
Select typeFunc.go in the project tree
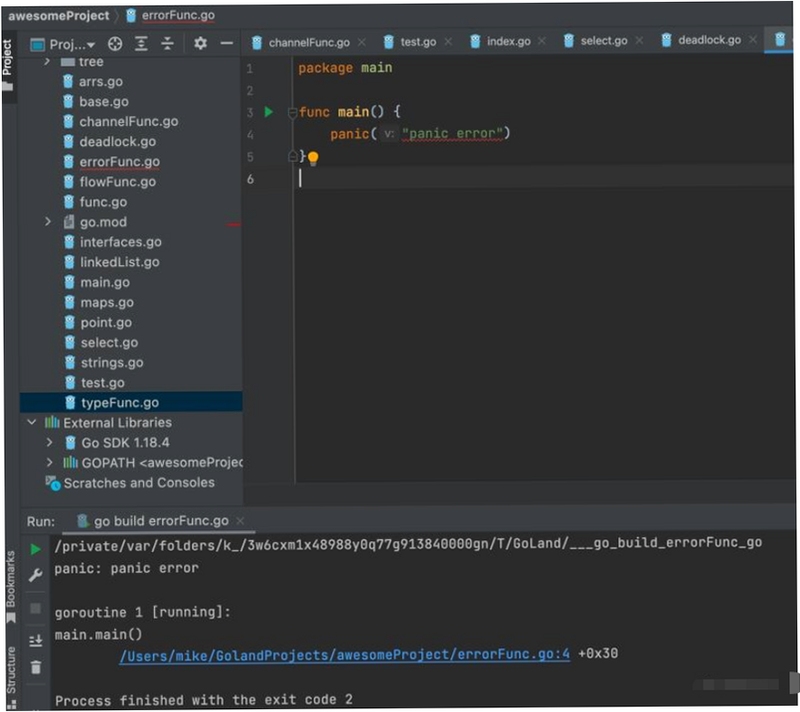pos(131,402)
